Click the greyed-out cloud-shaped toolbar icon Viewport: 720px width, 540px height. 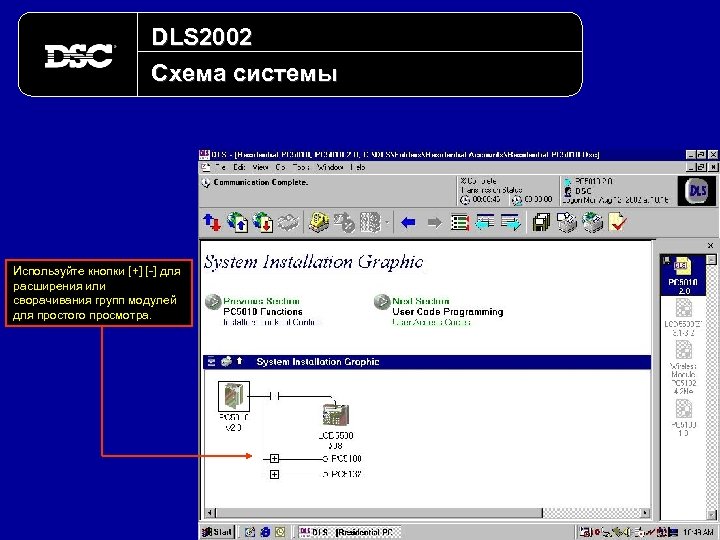tap(288, 223)
